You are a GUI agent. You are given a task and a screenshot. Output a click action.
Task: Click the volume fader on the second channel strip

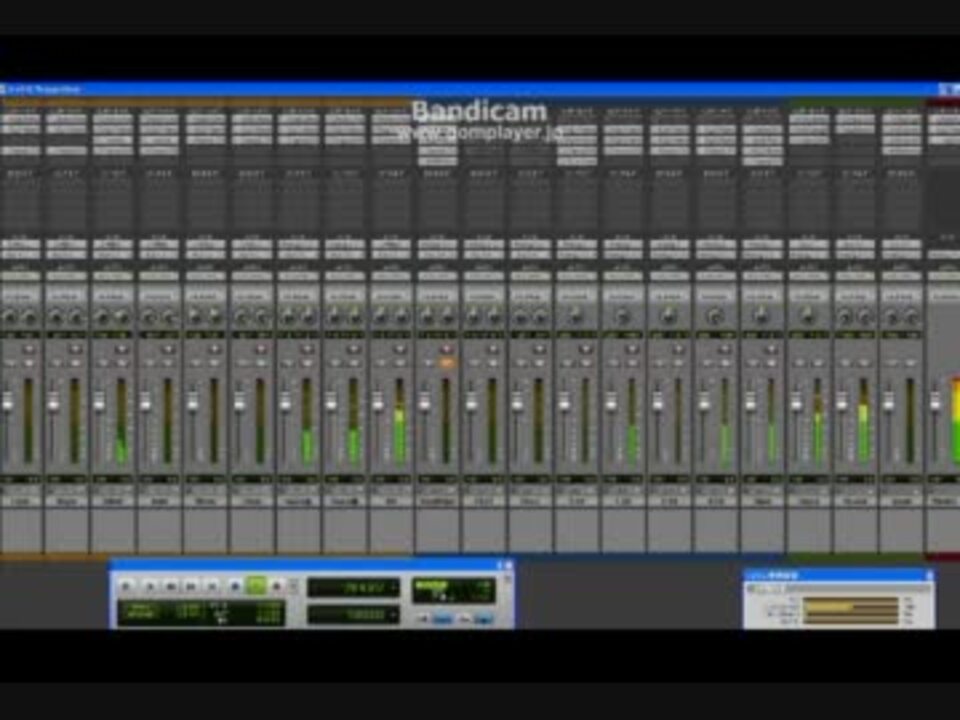[x=53, y=402]
